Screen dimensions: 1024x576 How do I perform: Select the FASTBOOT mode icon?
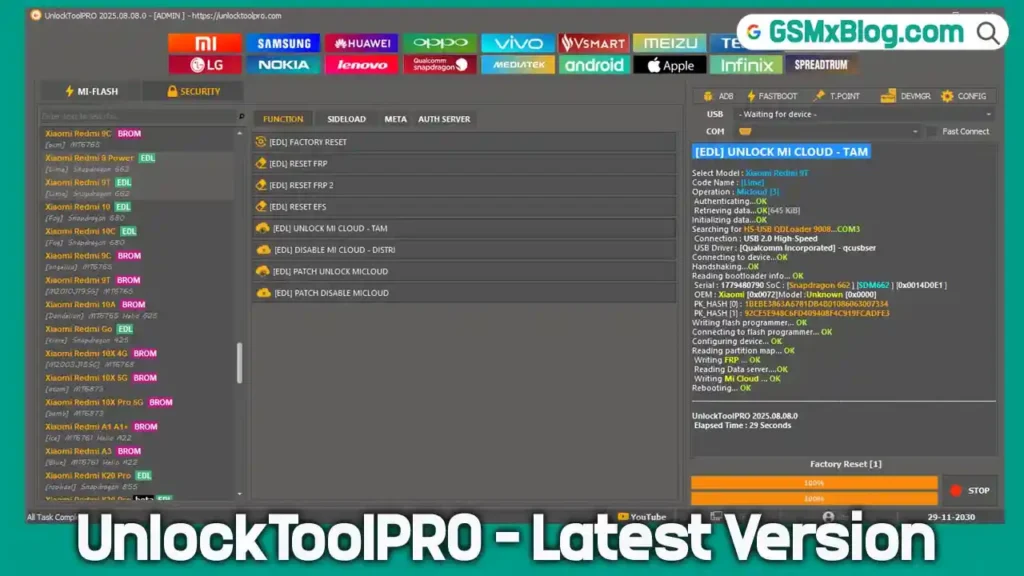(775, 96)
